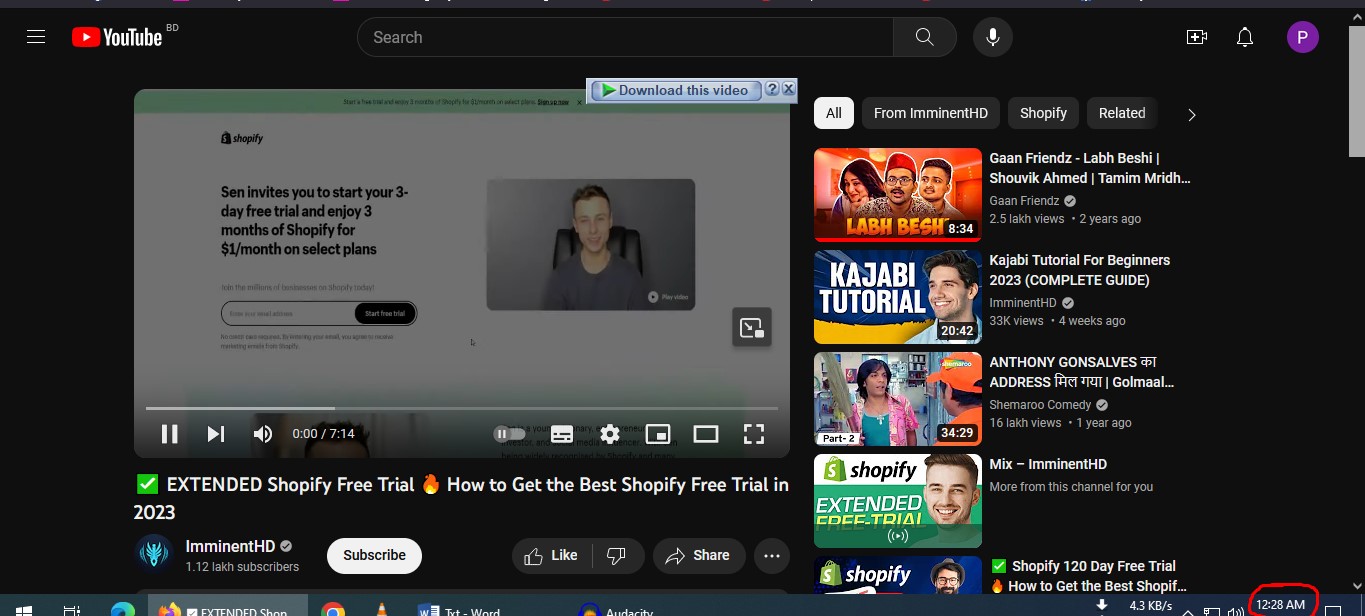This screenshot has width=1365, height=616.
Task: Select the From ImminentHD chip
Action: [x=931, y=113]
